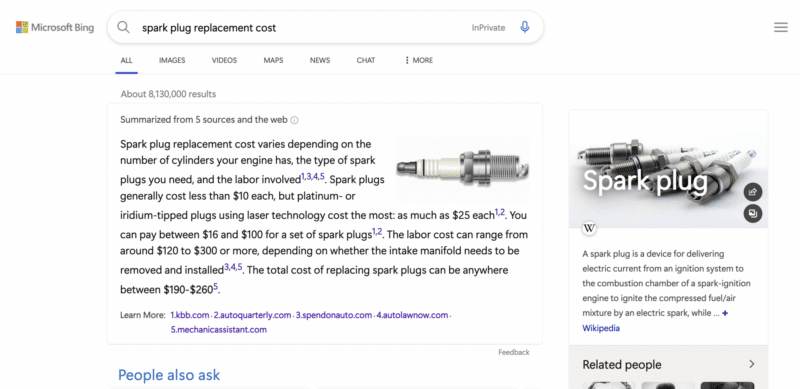Click into the search query input field
Viewport: 800px width, 389px height.
pyautogui.click(x=301, y=28)
